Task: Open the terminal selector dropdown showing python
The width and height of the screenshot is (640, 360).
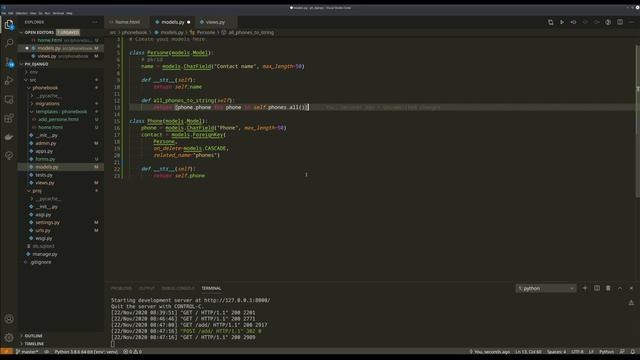Action: click(x=546, y=289)
